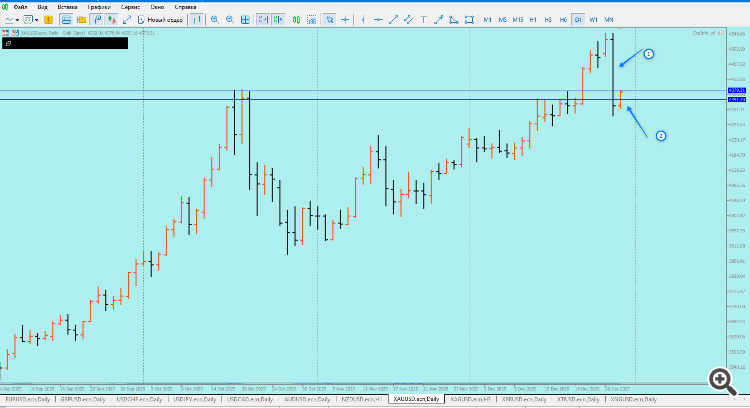Viewport: 750px width, 408px height.
Task: Open the Окно menu
Action: tap(157, 7)
